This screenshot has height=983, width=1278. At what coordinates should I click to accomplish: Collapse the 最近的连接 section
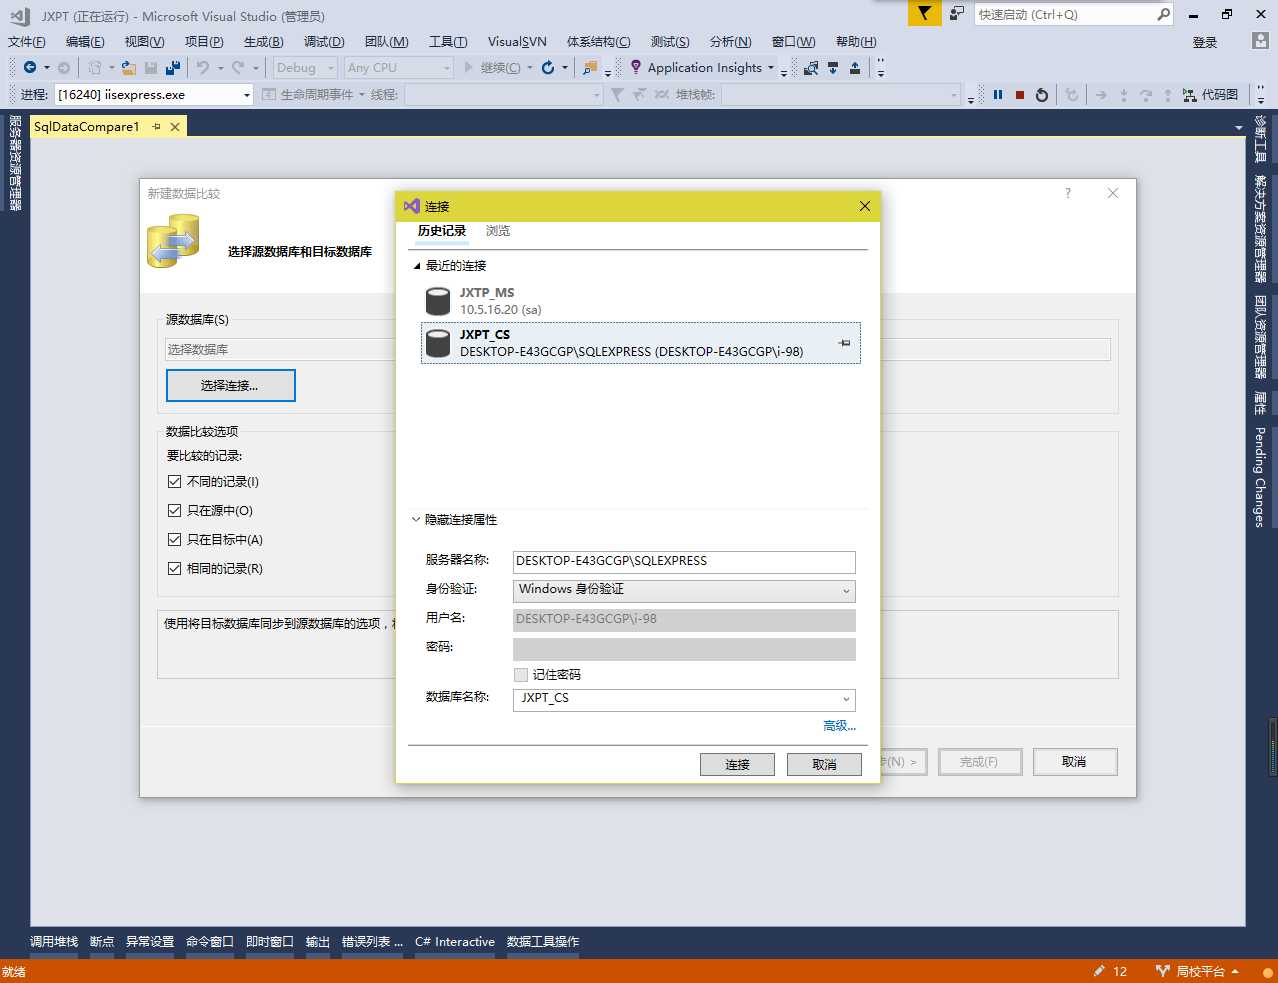pos(417,266)
